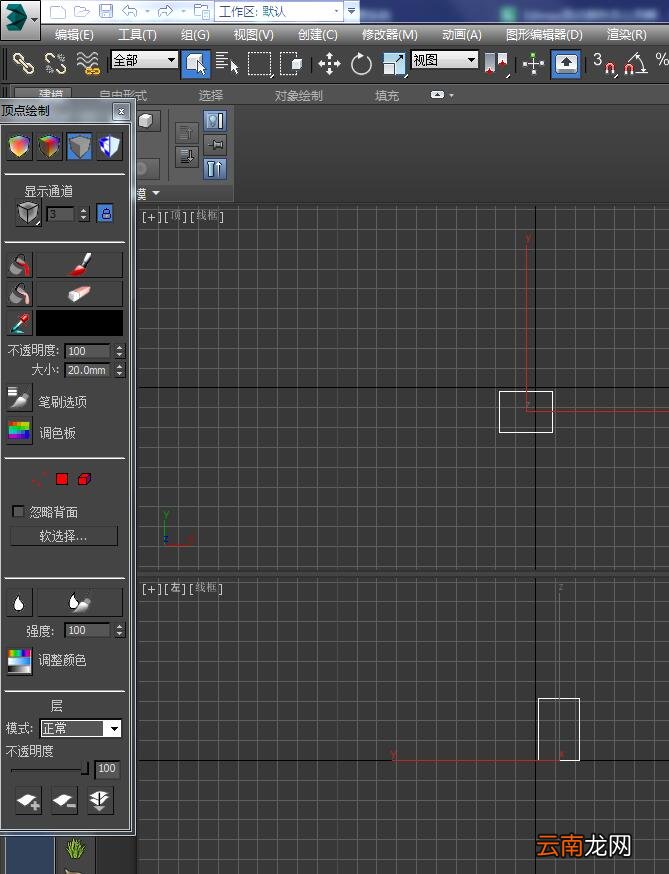Click the Select and Link tool

[x=23, y=63]
